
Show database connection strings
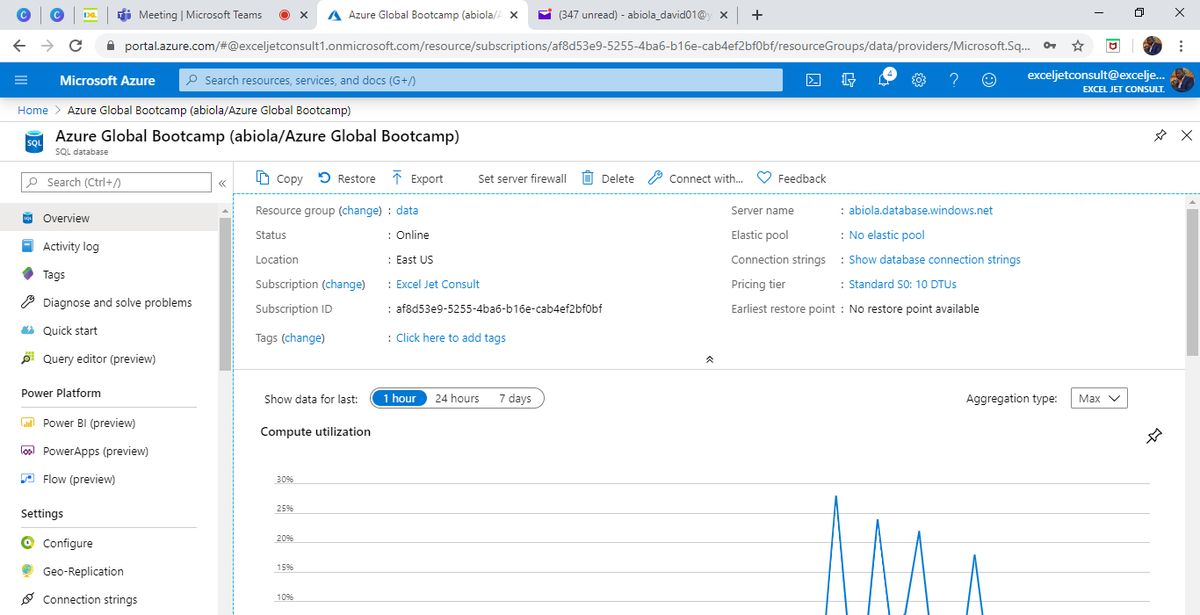tap(935, 259)
